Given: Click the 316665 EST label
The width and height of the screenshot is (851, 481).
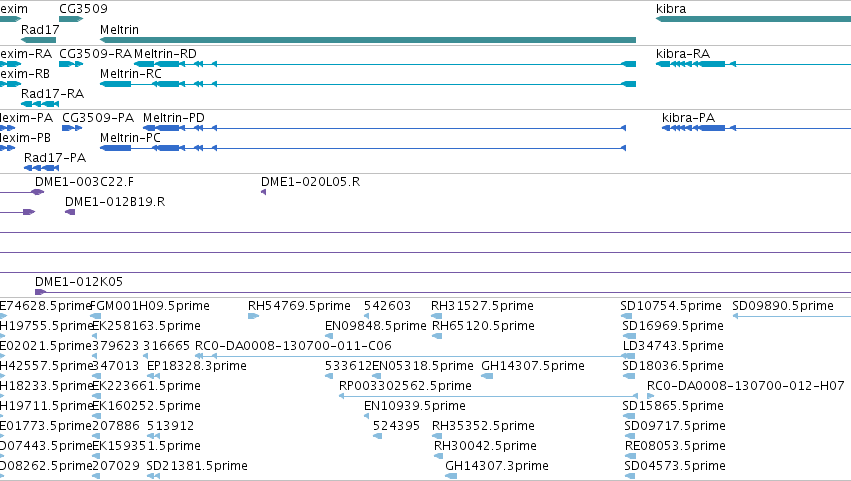Looking at the screenshot, I should 166,346.
